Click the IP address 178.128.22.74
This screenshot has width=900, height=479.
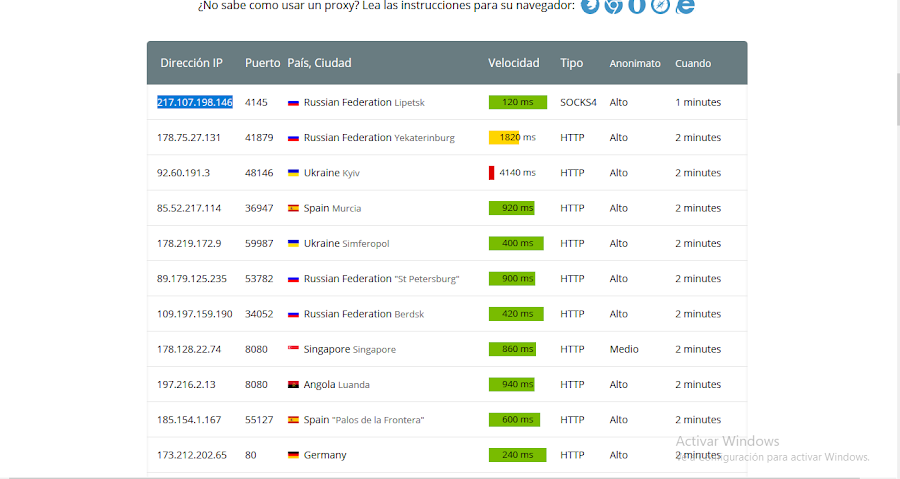click(189, 349)
